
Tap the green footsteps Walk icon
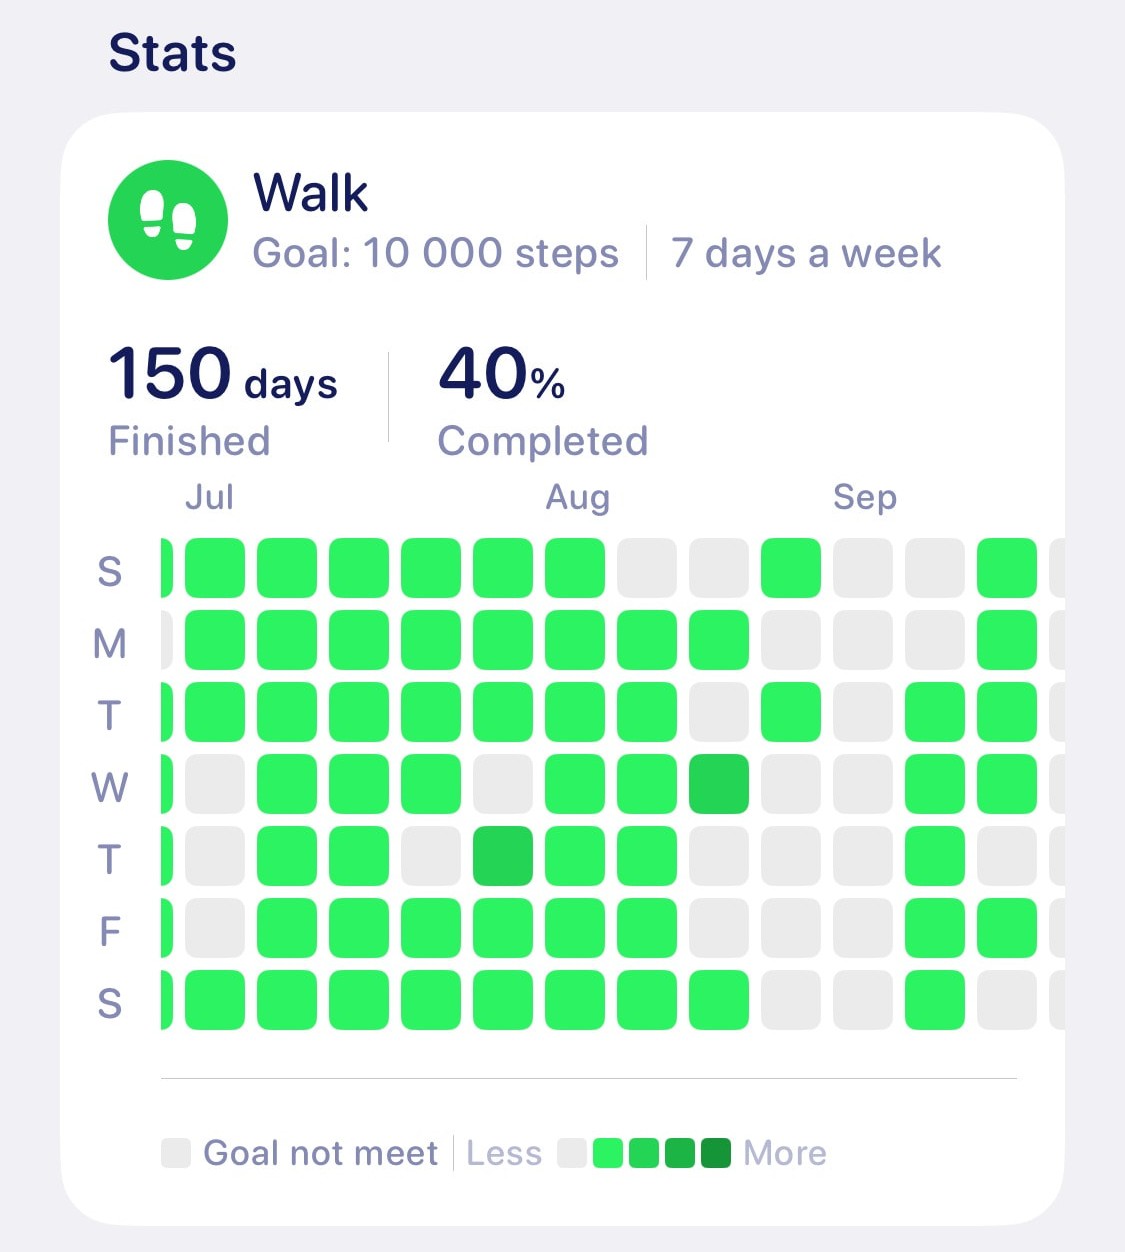168,220
